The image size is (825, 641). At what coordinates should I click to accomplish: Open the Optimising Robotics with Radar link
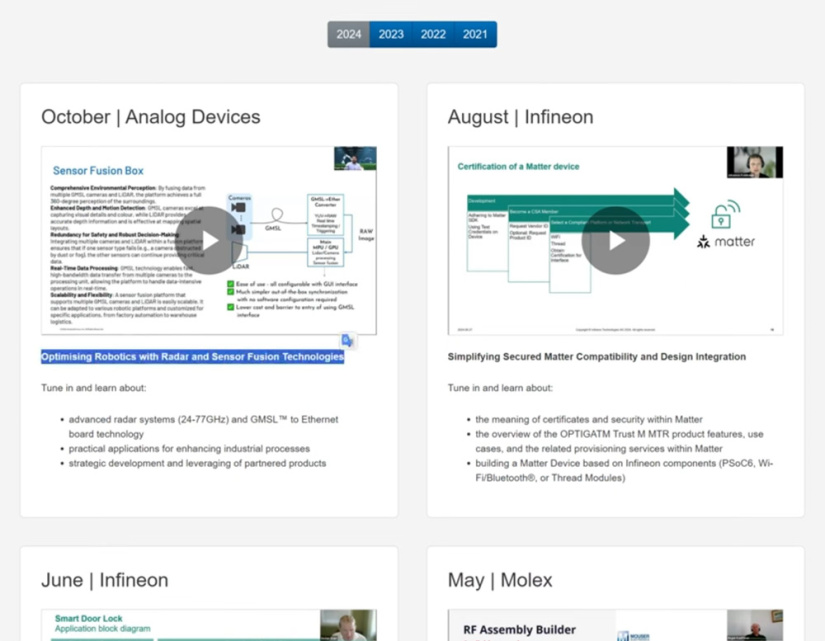point(192,357)
